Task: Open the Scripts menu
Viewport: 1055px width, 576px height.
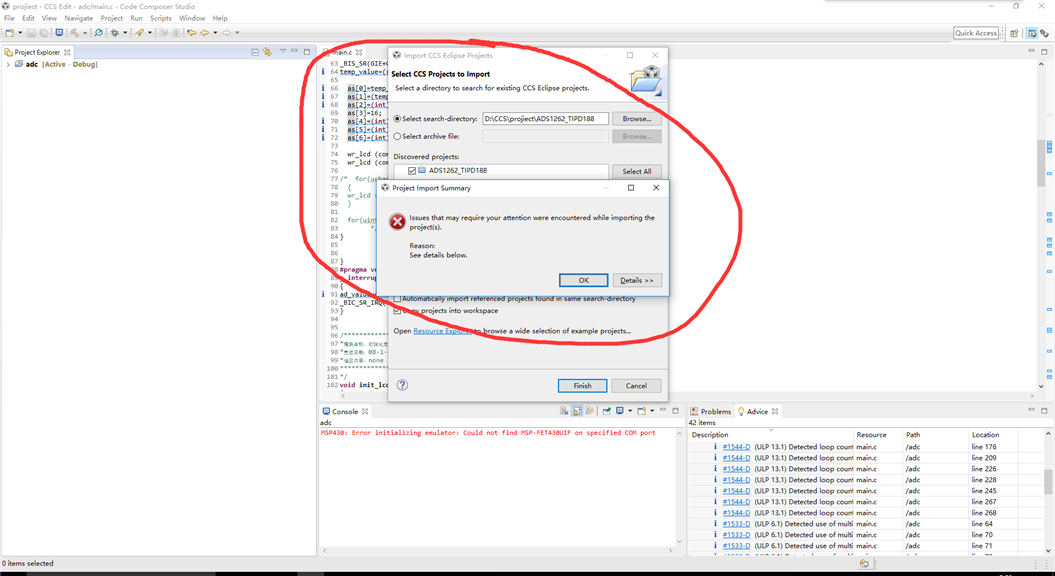Action: coord(161,18)
